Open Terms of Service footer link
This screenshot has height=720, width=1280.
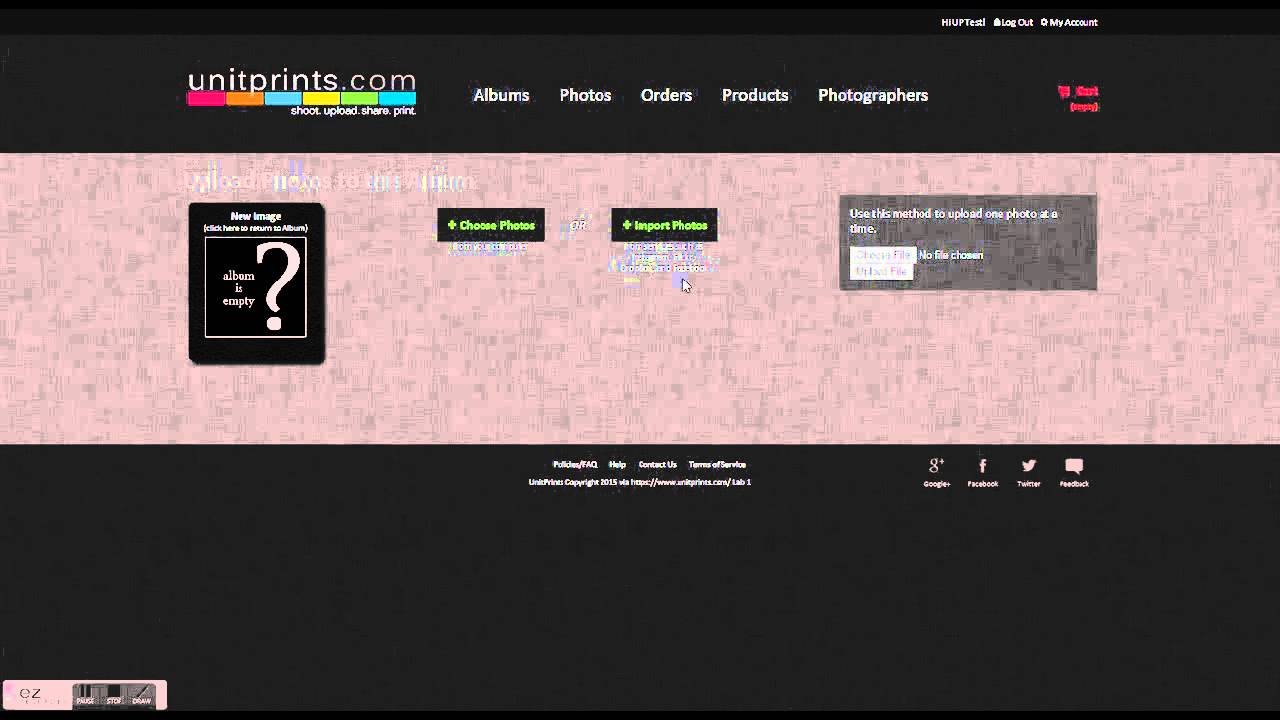click(717, 464)
